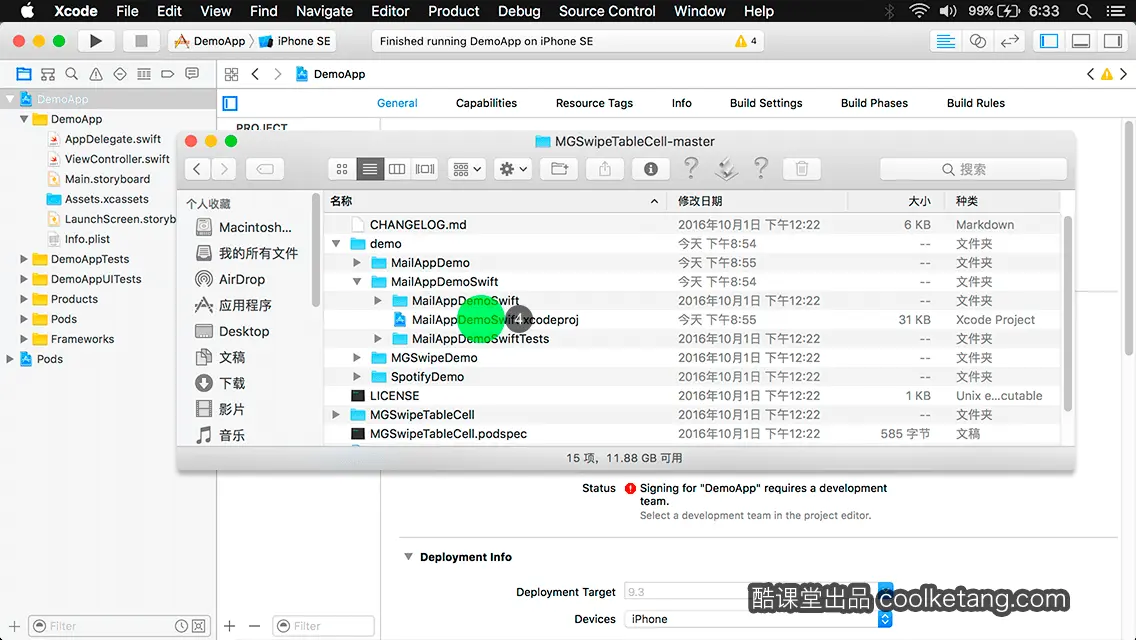Open the Symbol navigator in Xcode

(48, 74)
